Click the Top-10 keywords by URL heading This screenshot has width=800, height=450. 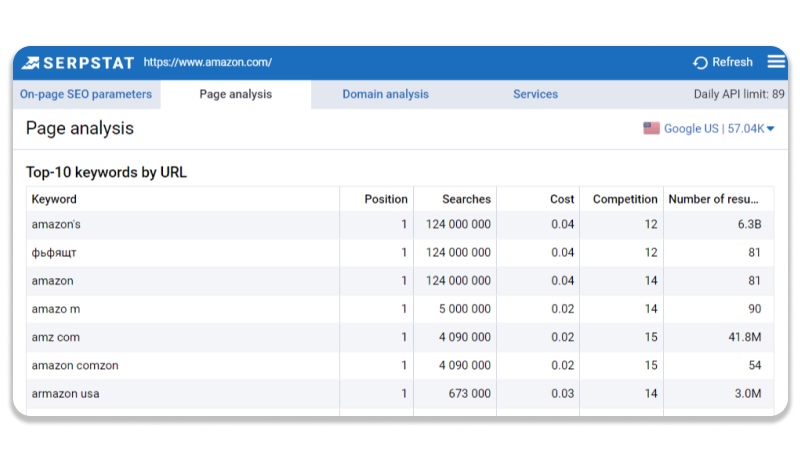pos(106,172)
